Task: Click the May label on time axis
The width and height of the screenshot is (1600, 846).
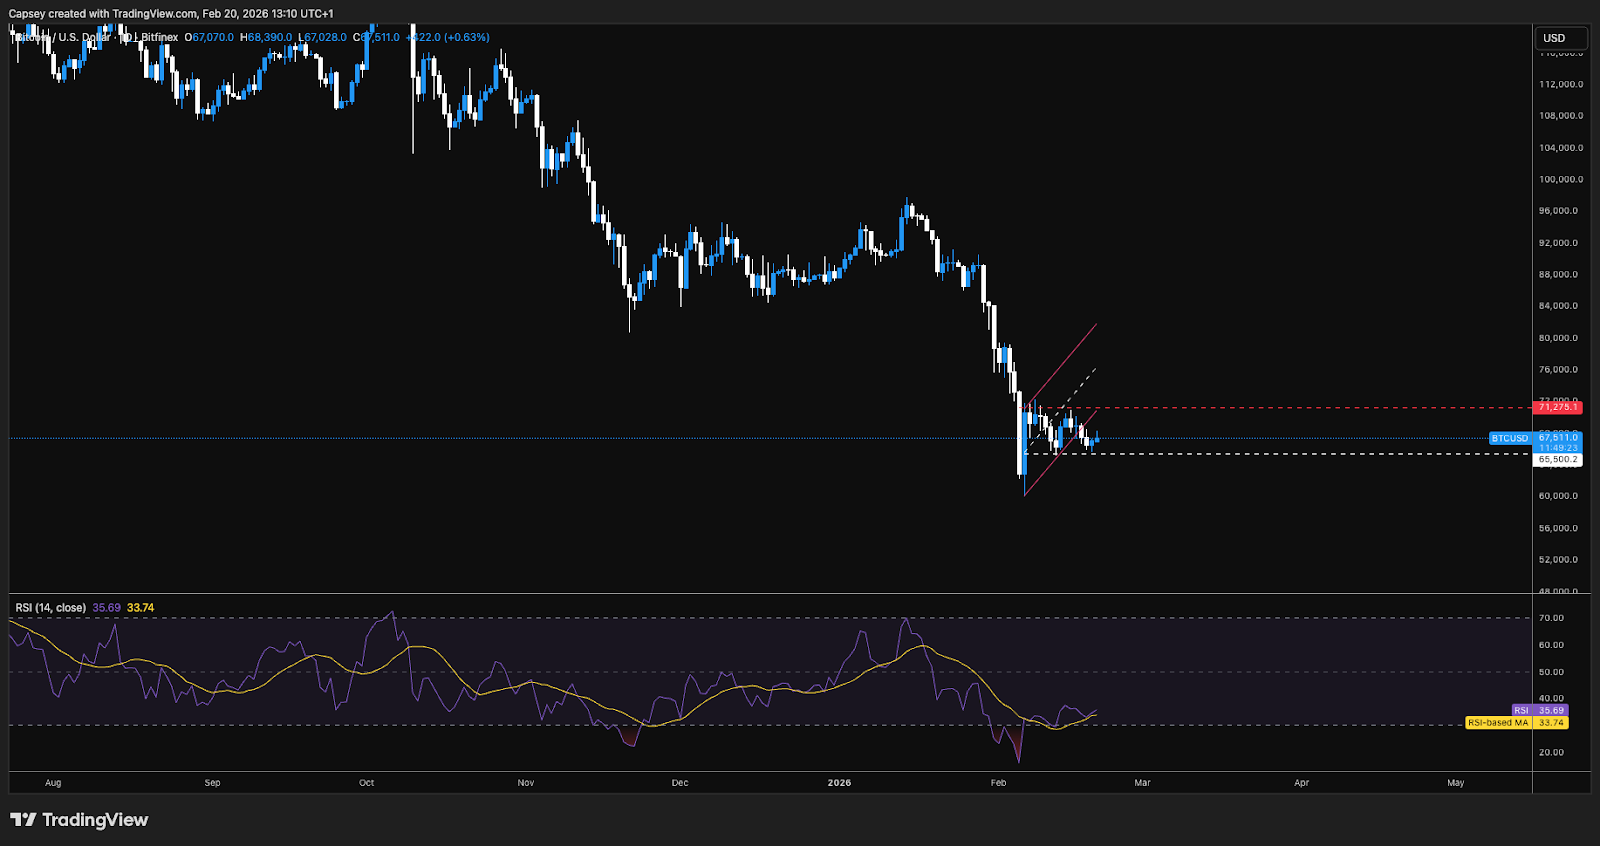Action: click(x=1455, y=783)
